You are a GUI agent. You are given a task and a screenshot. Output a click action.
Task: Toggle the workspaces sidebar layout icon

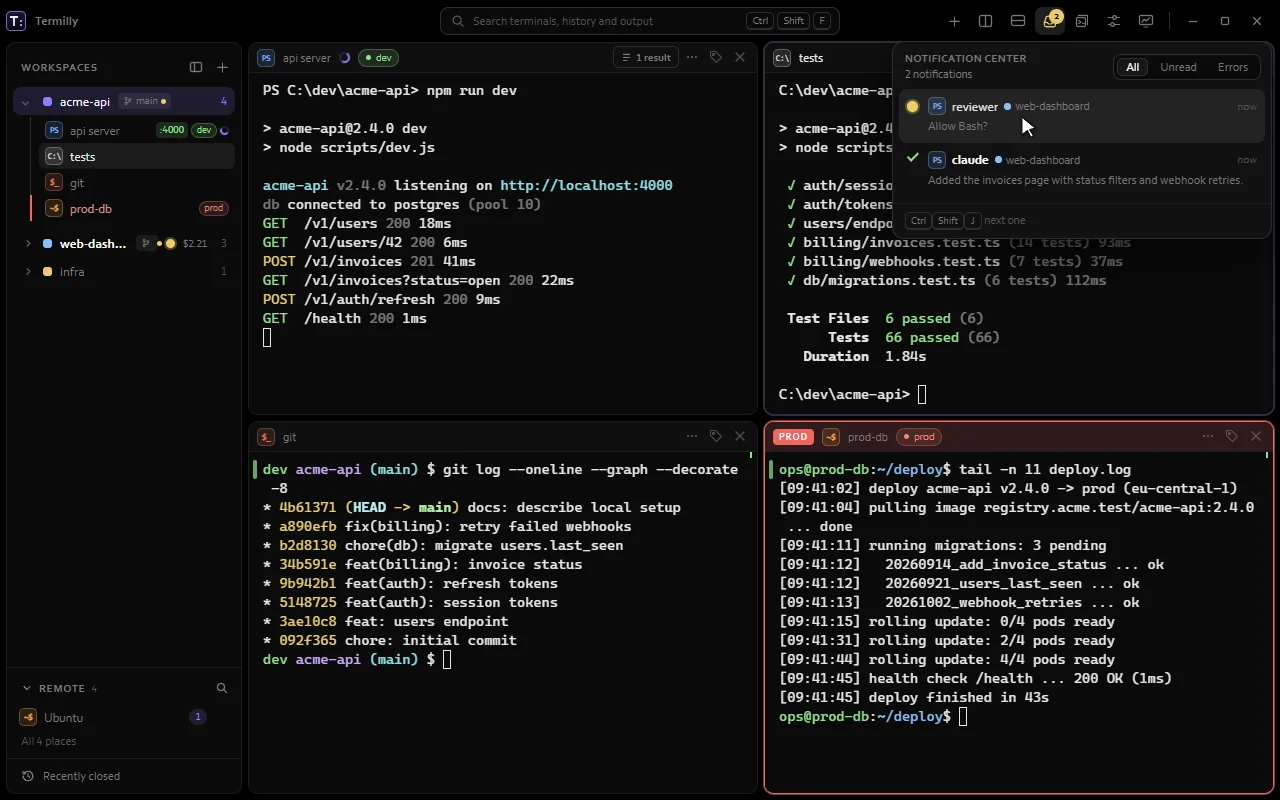196,67
